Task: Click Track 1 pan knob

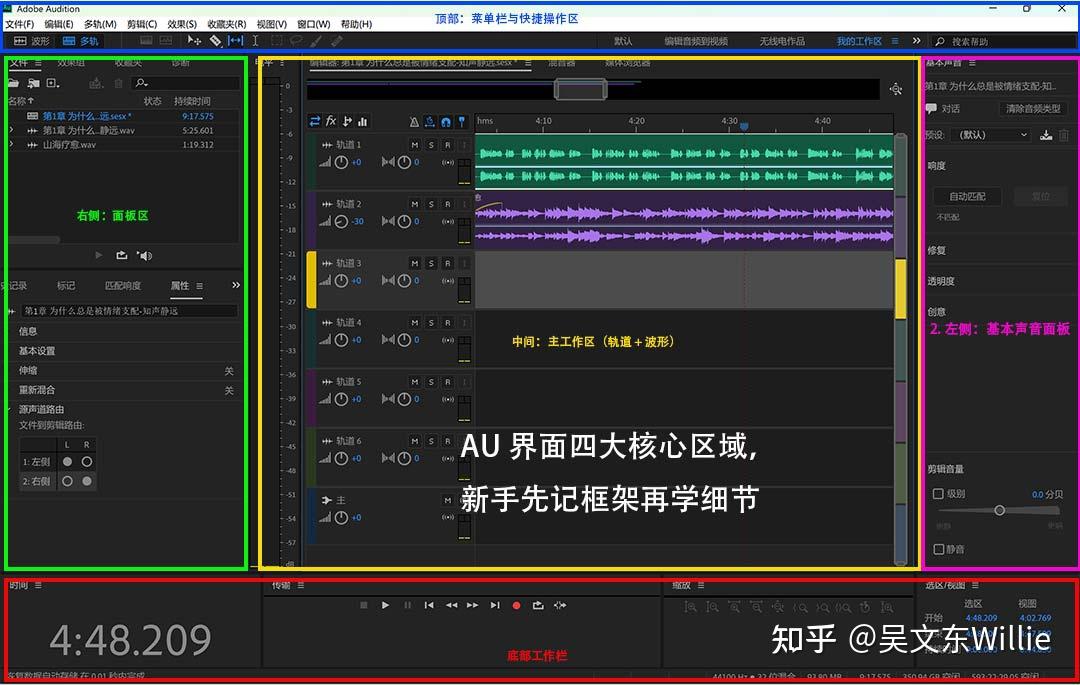Action: coord(404,162)
